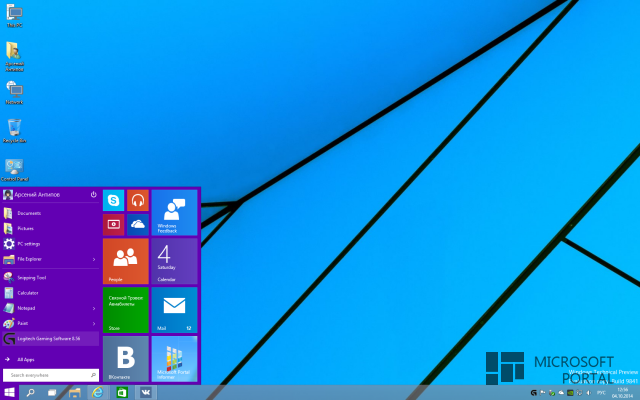Open Action Center flag tray icon
Screen dimensions: 640x400
(542, 393)
